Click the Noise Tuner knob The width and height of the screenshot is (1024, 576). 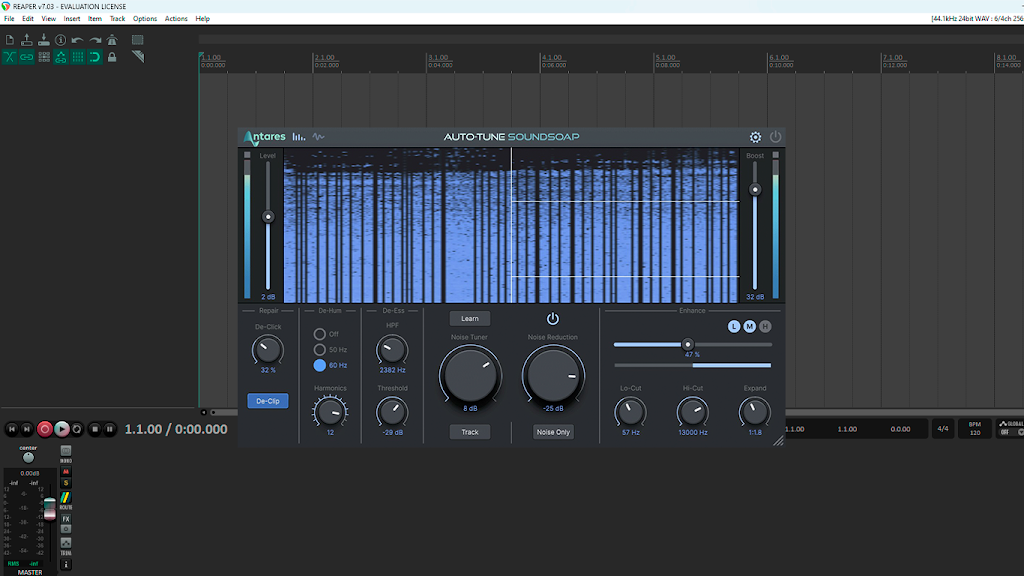(470, 375)
